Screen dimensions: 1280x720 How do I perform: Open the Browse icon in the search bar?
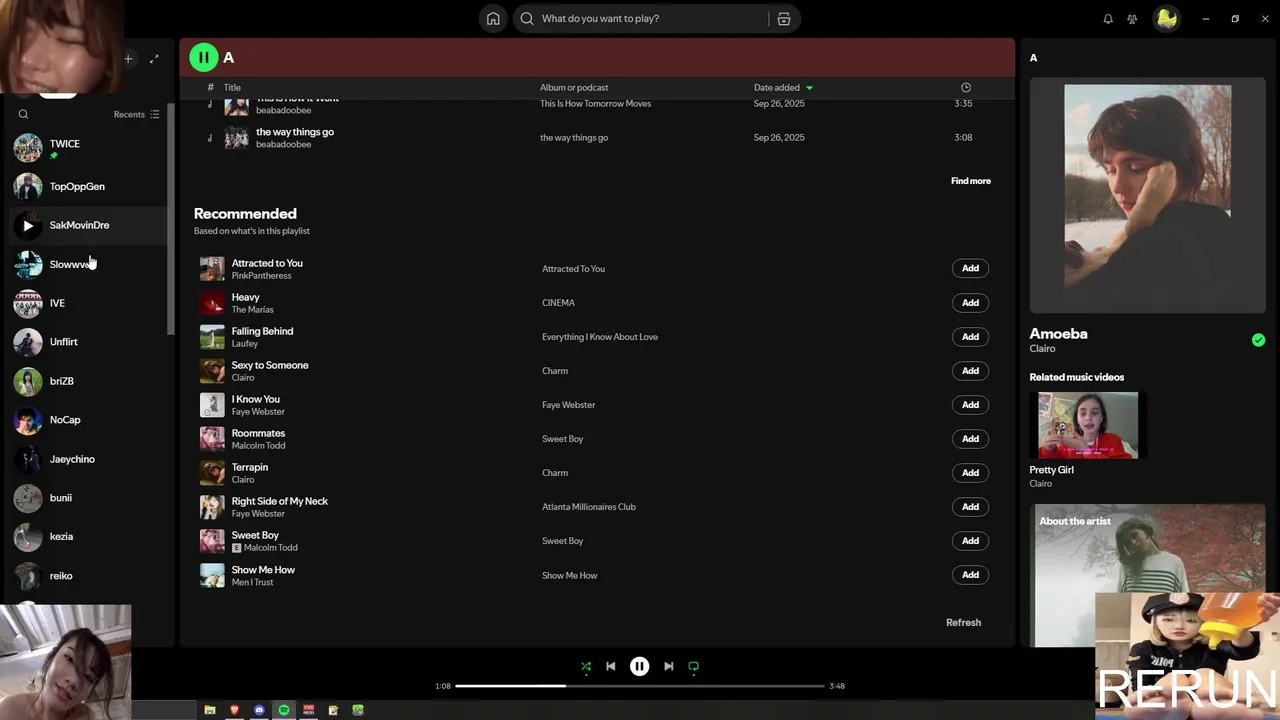(784, 18)
